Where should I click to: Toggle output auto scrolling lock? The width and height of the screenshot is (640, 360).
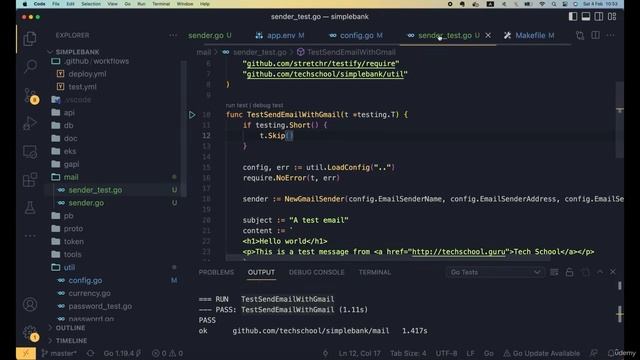pos(569,272)
